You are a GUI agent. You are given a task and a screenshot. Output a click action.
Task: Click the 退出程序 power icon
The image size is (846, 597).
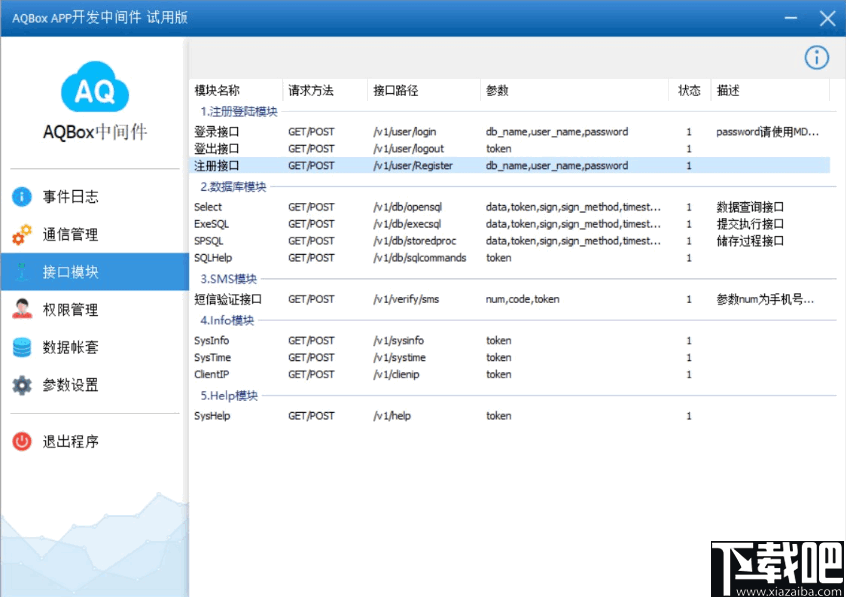22,441
